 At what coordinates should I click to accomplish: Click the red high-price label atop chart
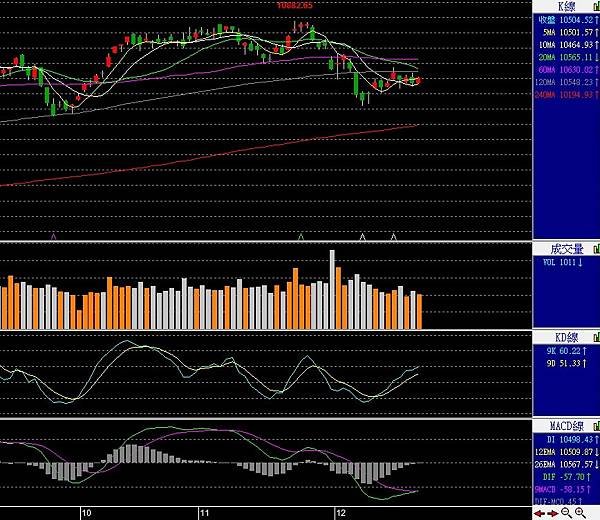[x=295, y=5]
